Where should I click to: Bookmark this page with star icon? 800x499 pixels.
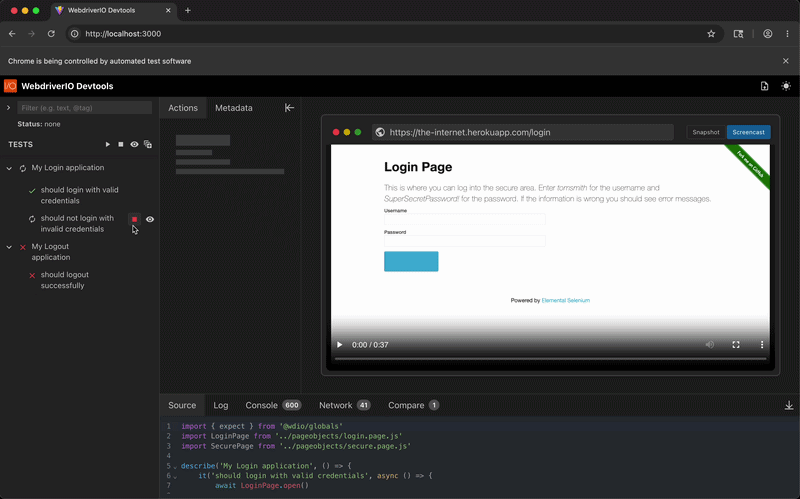pos(711,34)
